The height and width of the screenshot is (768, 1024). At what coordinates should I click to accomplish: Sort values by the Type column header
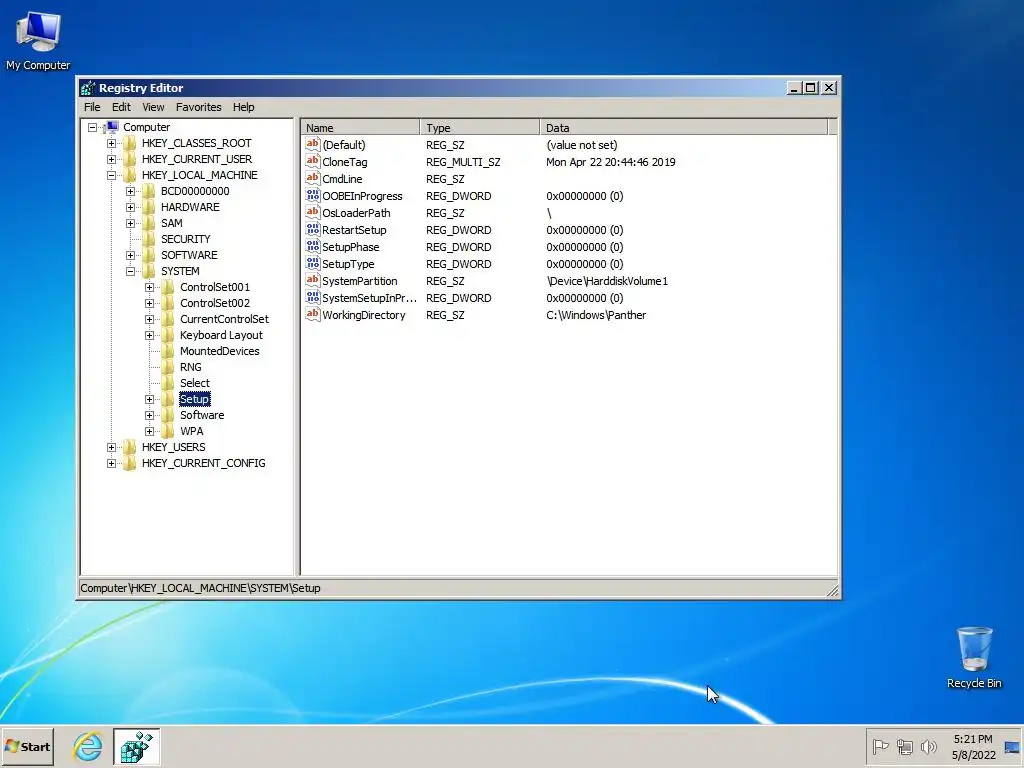tap(480, 127)
